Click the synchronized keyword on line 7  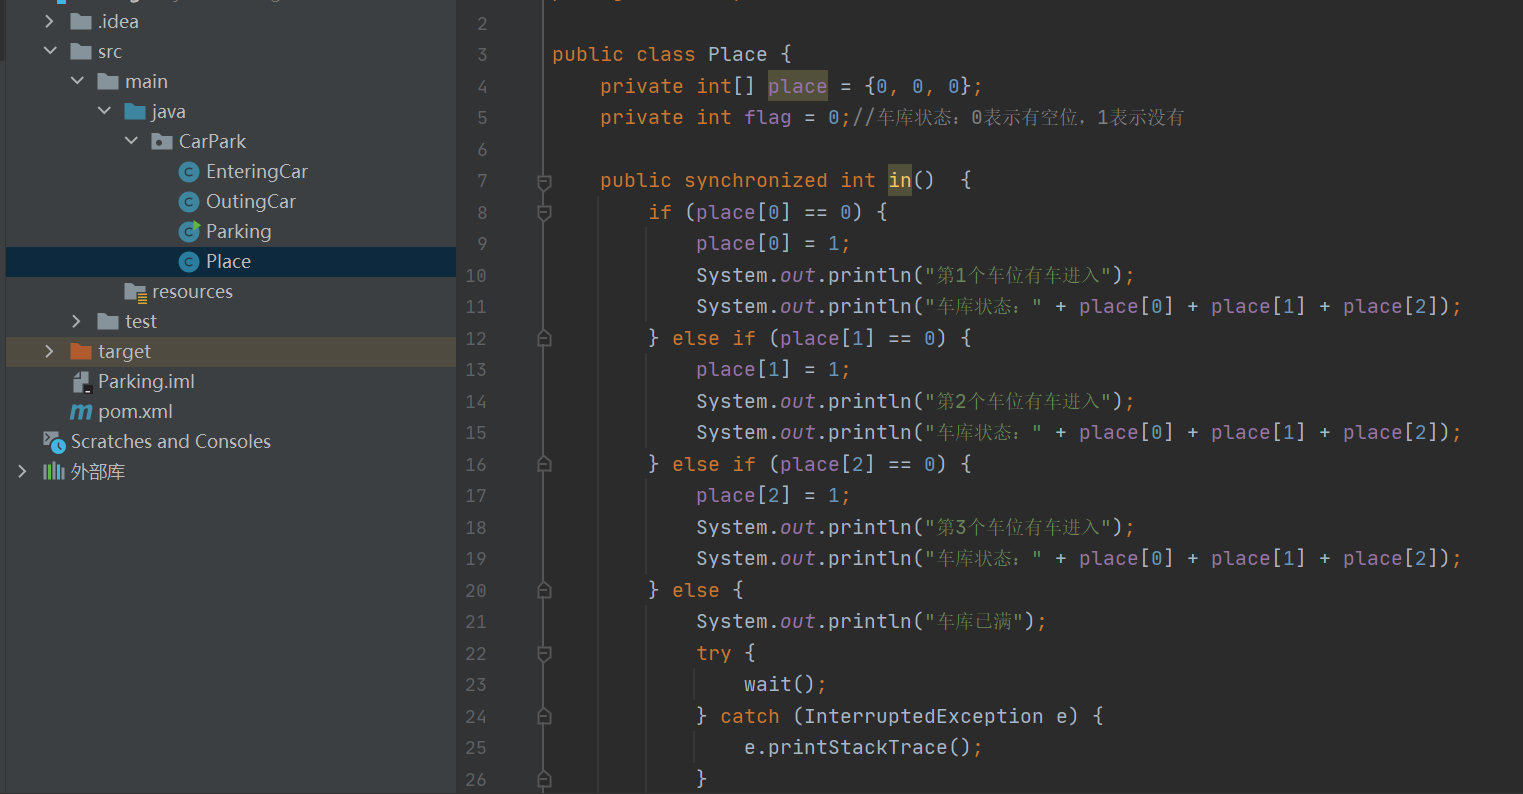[756, 180]
